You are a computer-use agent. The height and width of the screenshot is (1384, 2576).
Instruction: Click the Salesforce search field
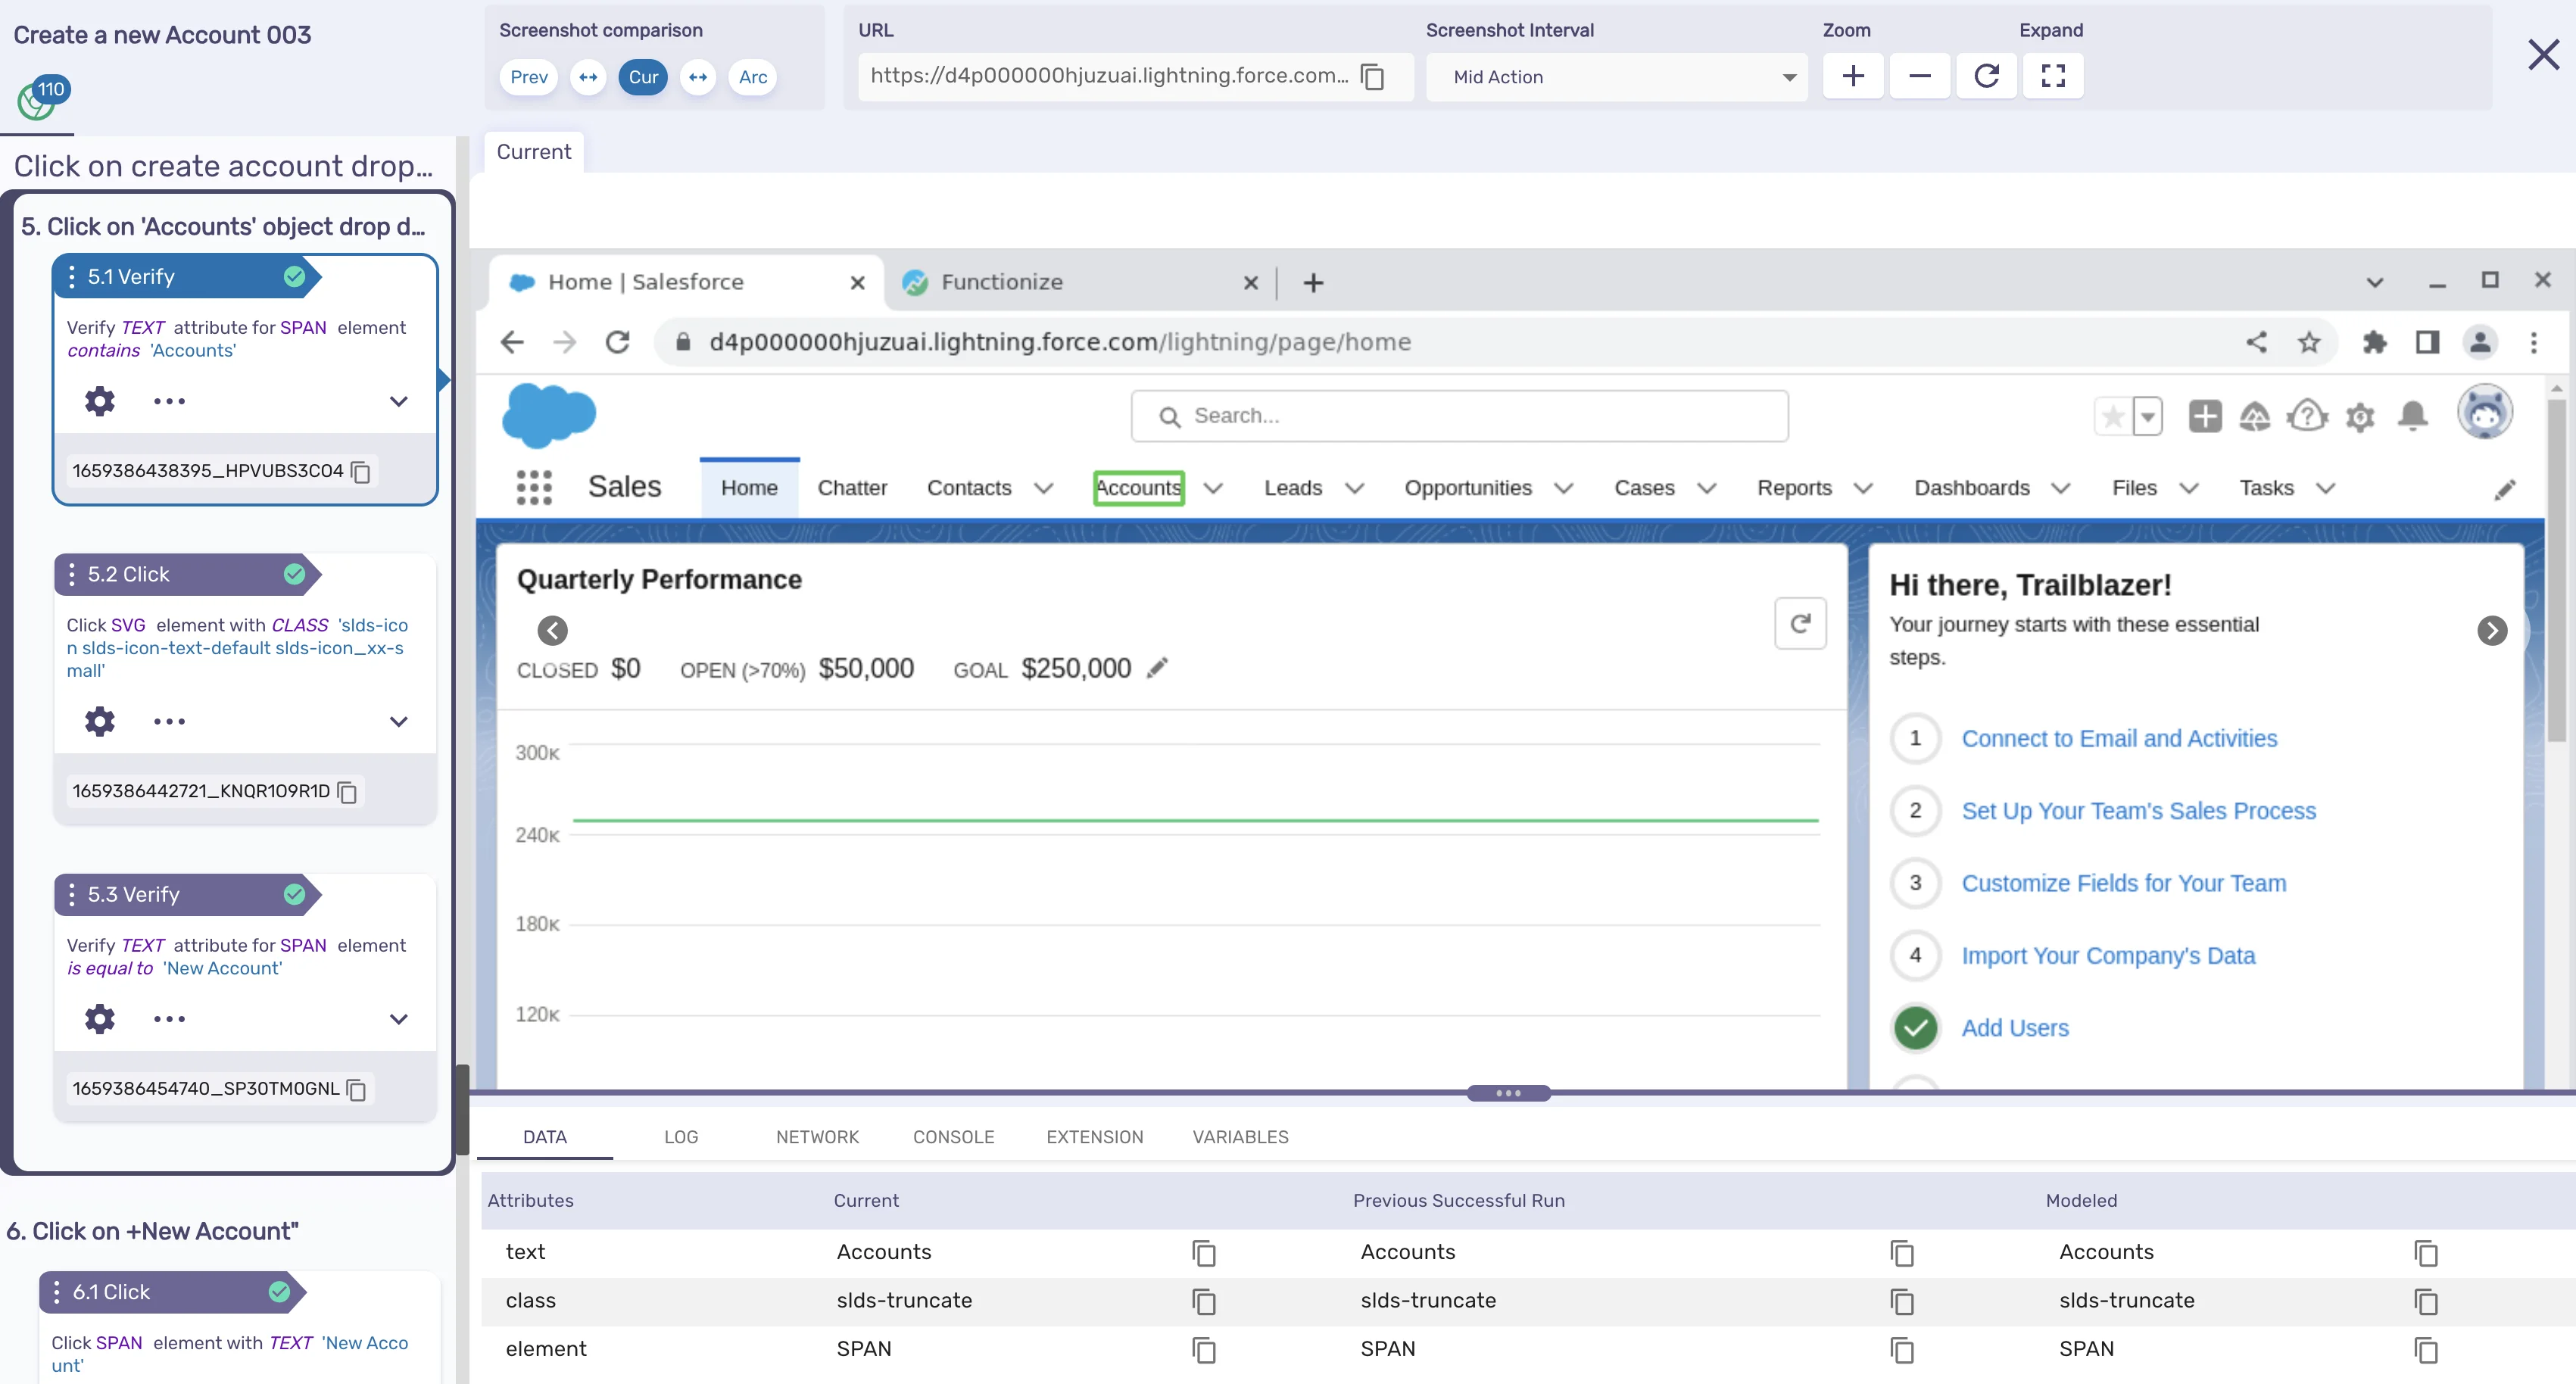click(1460, 415)
